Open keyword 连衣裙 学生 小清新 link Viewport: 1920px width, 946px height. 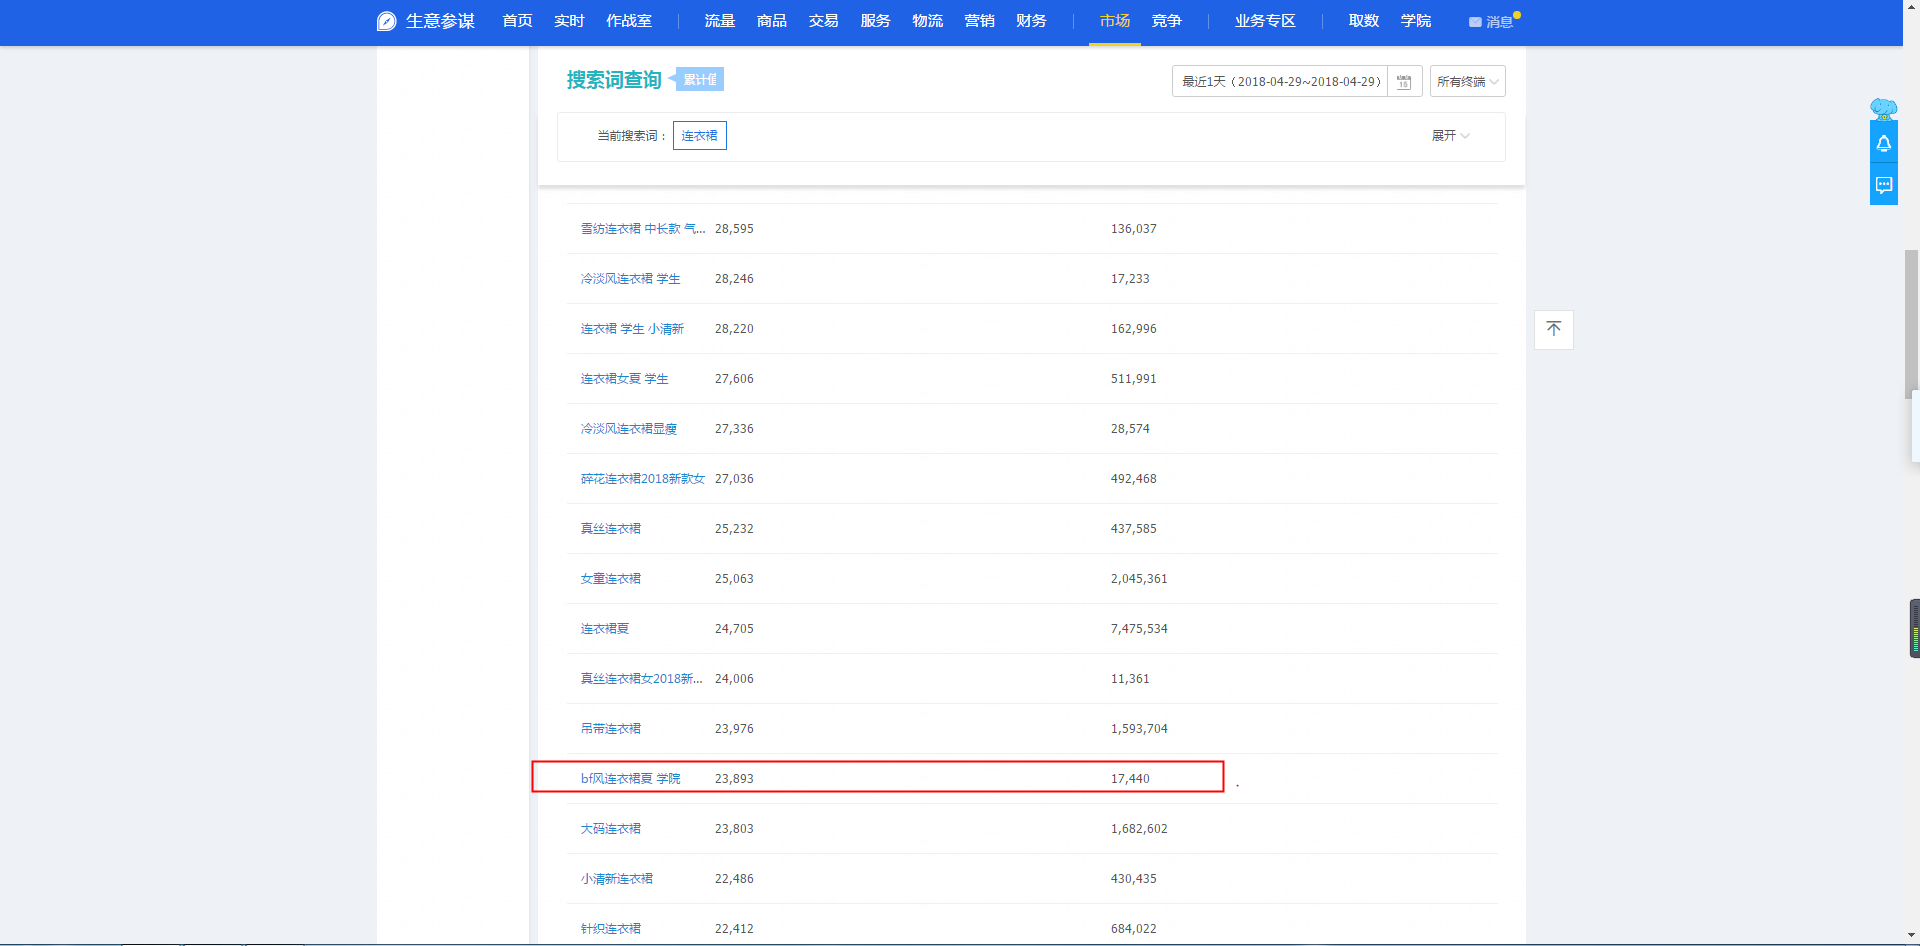632,329
